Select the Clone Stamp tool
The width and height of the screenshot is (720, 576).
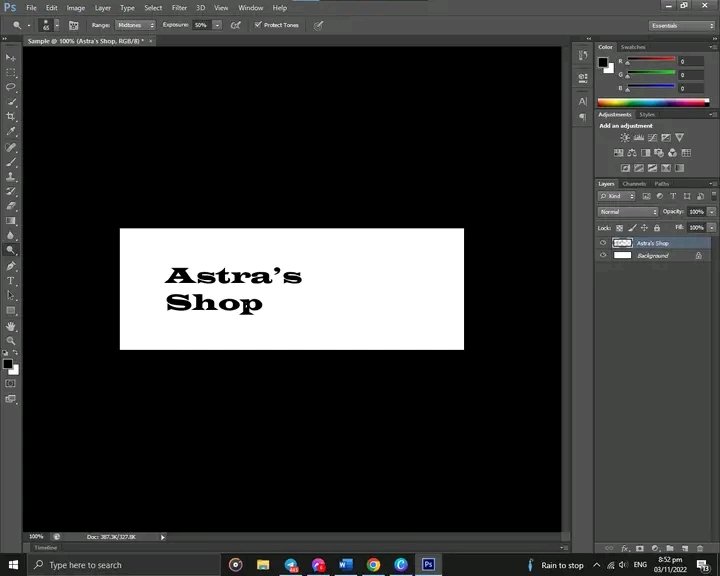[x=10, y=177]
